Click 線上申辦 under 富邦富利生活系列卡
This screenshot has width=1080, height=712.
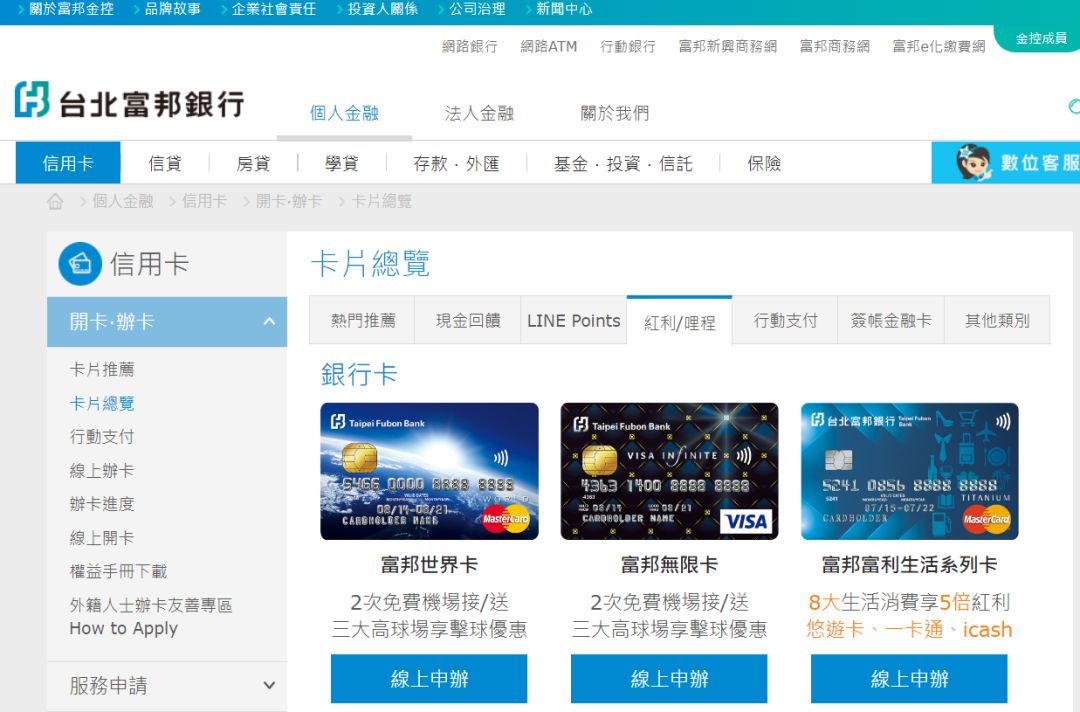click(x=908, y=678)
